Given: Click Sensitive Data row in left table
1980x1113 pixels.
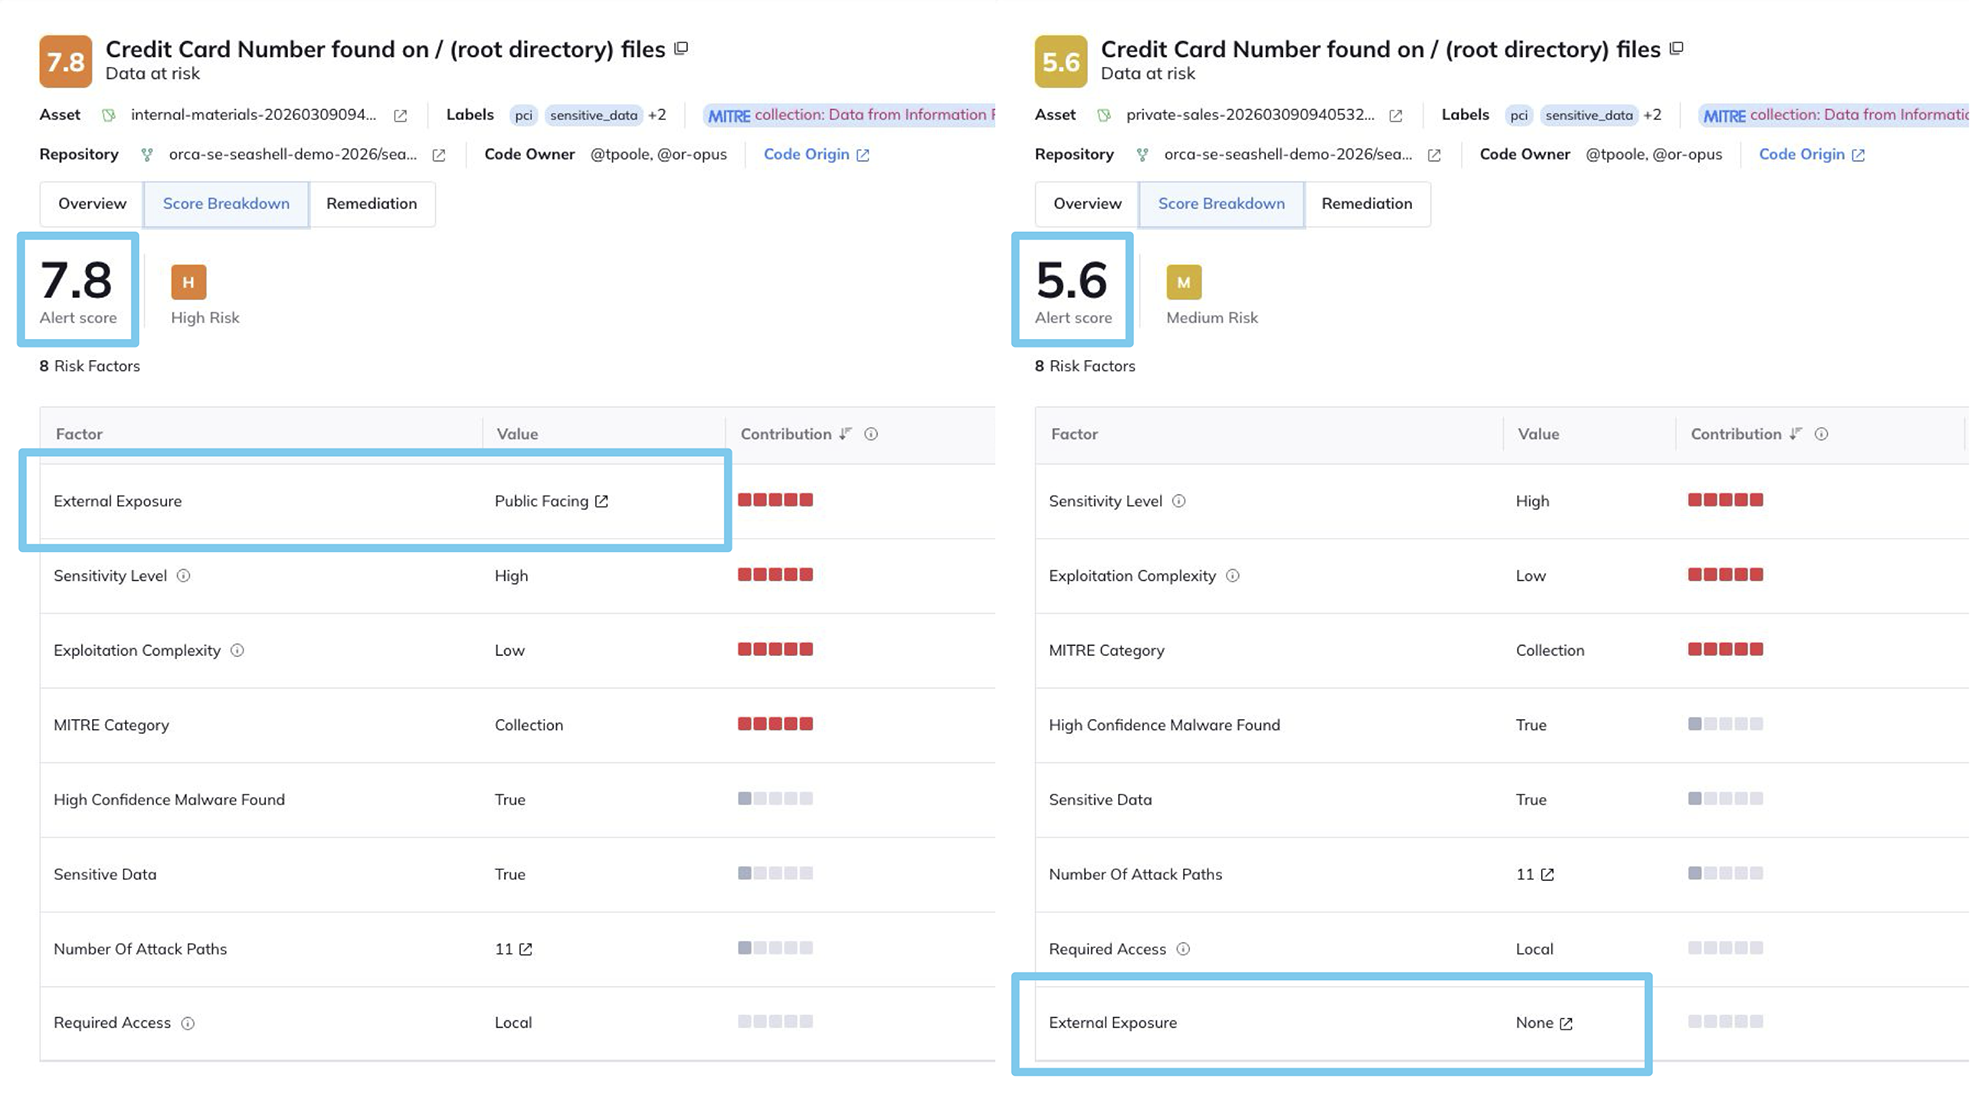Looking at the screenshot, I should click(x=518, y=874).
